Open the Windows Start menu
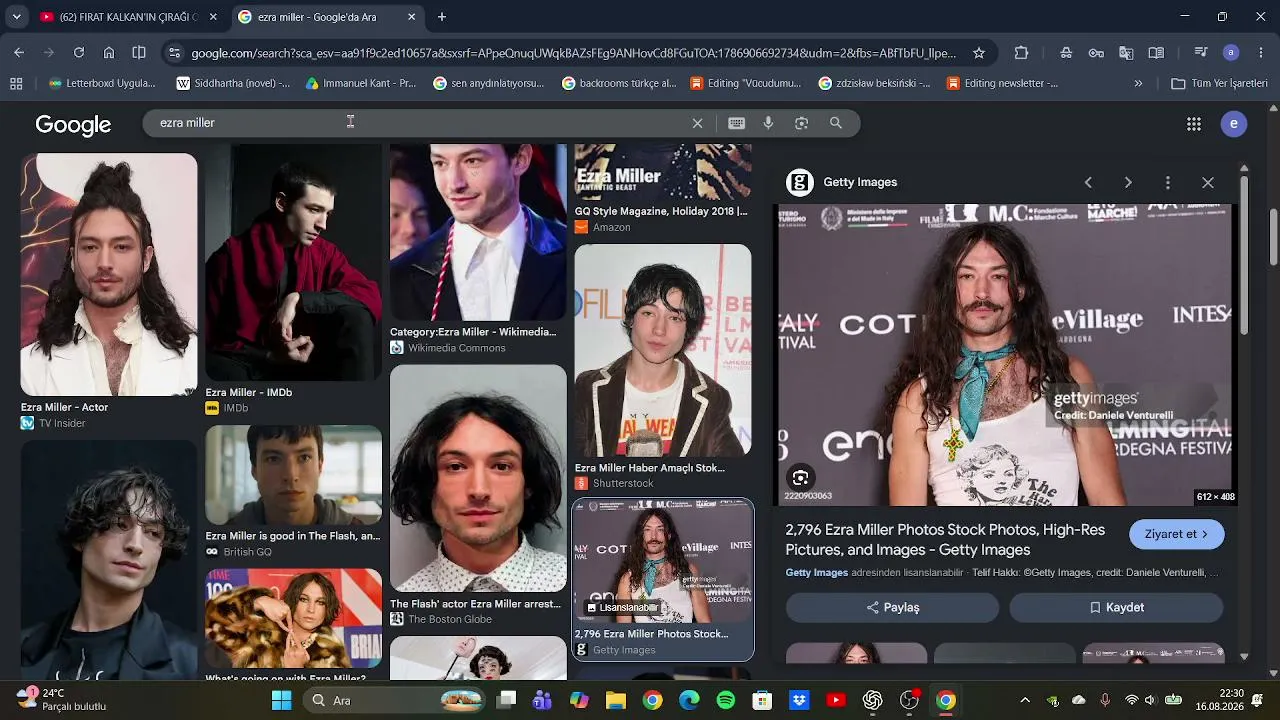 281,700
